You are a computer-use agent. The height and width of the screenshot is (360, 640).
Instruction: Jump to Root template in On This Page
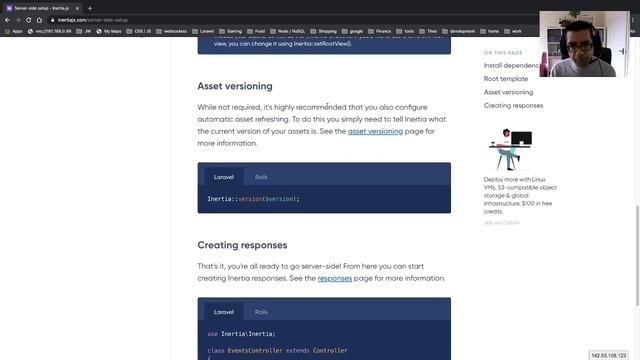(506, 79)
